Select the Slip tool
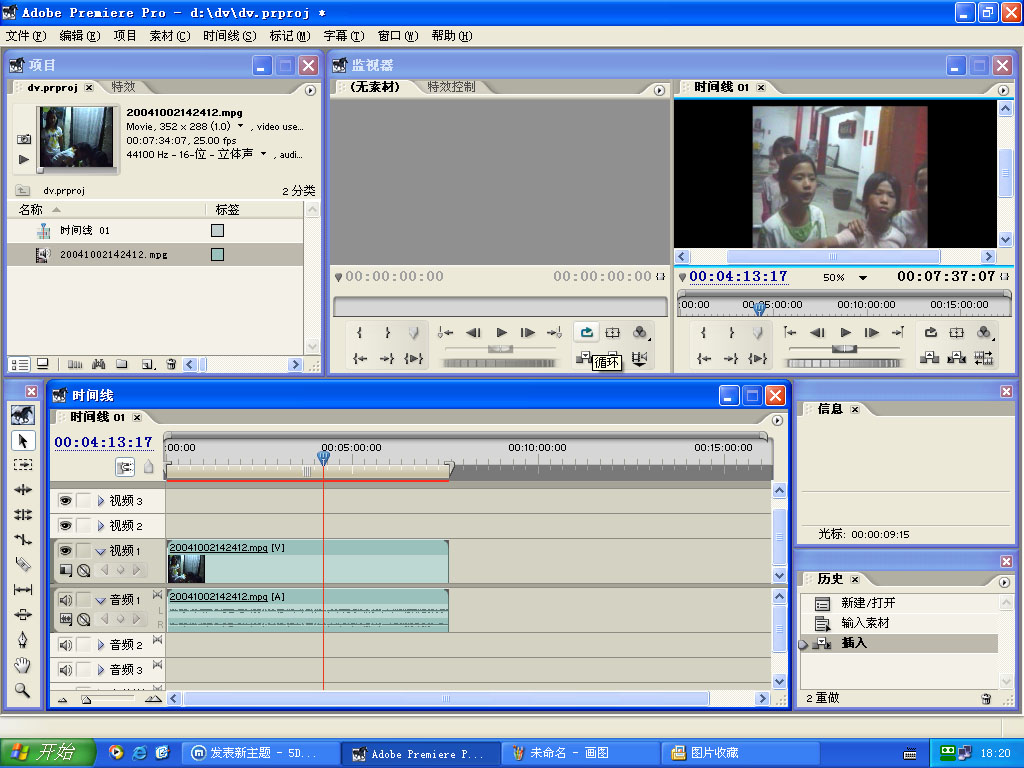1024x768 pixels. 23,590
